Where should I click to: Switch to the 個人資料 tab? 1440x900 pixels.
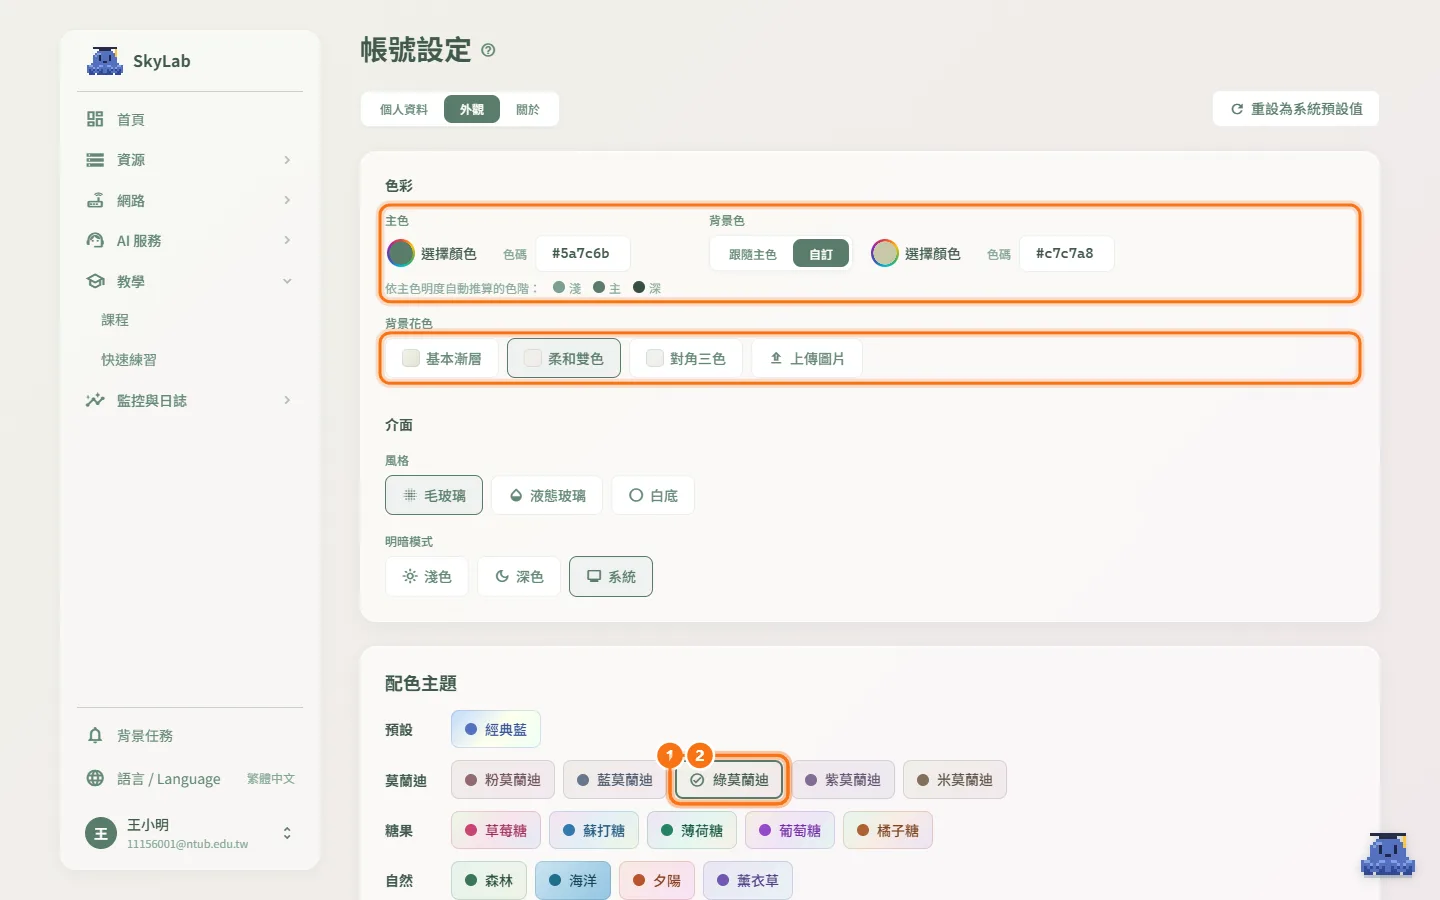[403, 109]
